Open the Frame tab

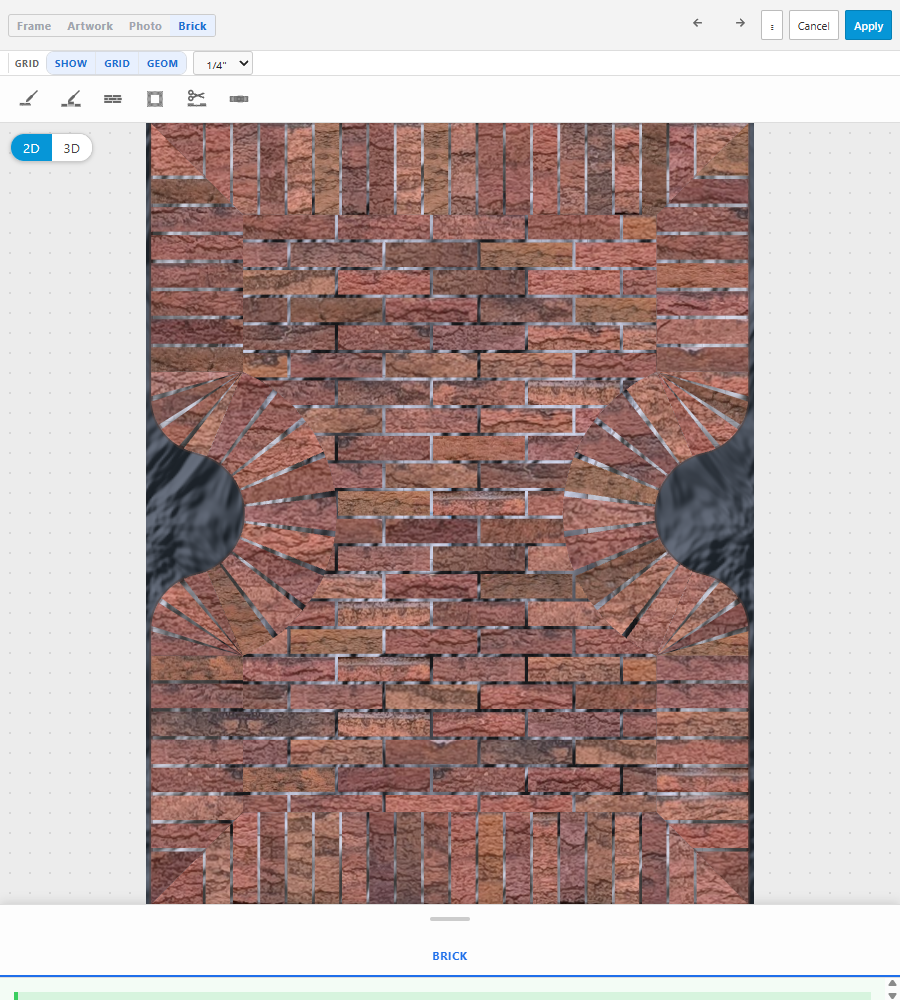pos(34,26)
